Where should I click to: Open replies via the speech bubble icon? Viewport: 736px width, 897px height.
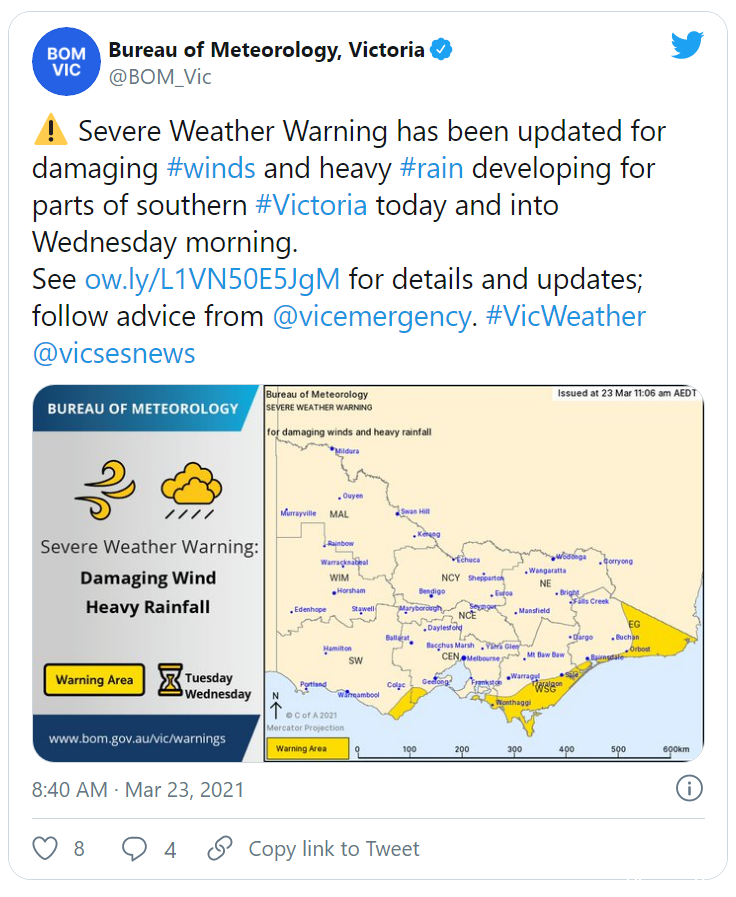tap(134, 848)
